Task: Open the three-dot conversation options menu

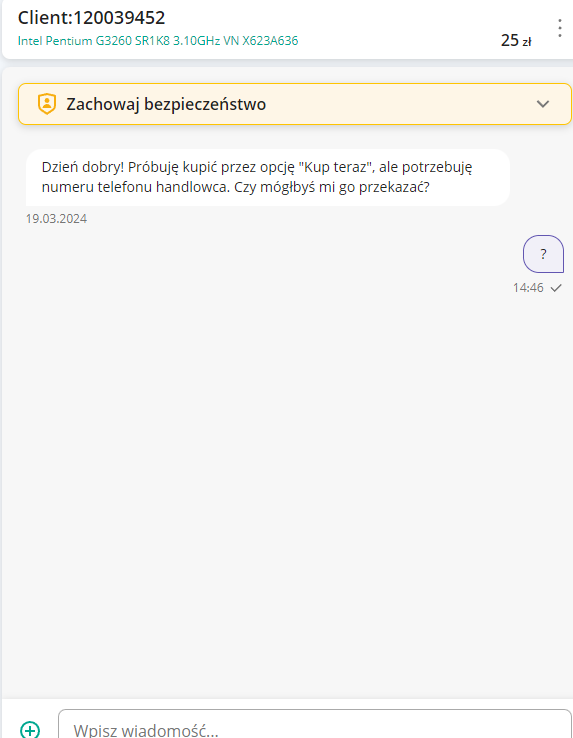Action: [559, 28]
